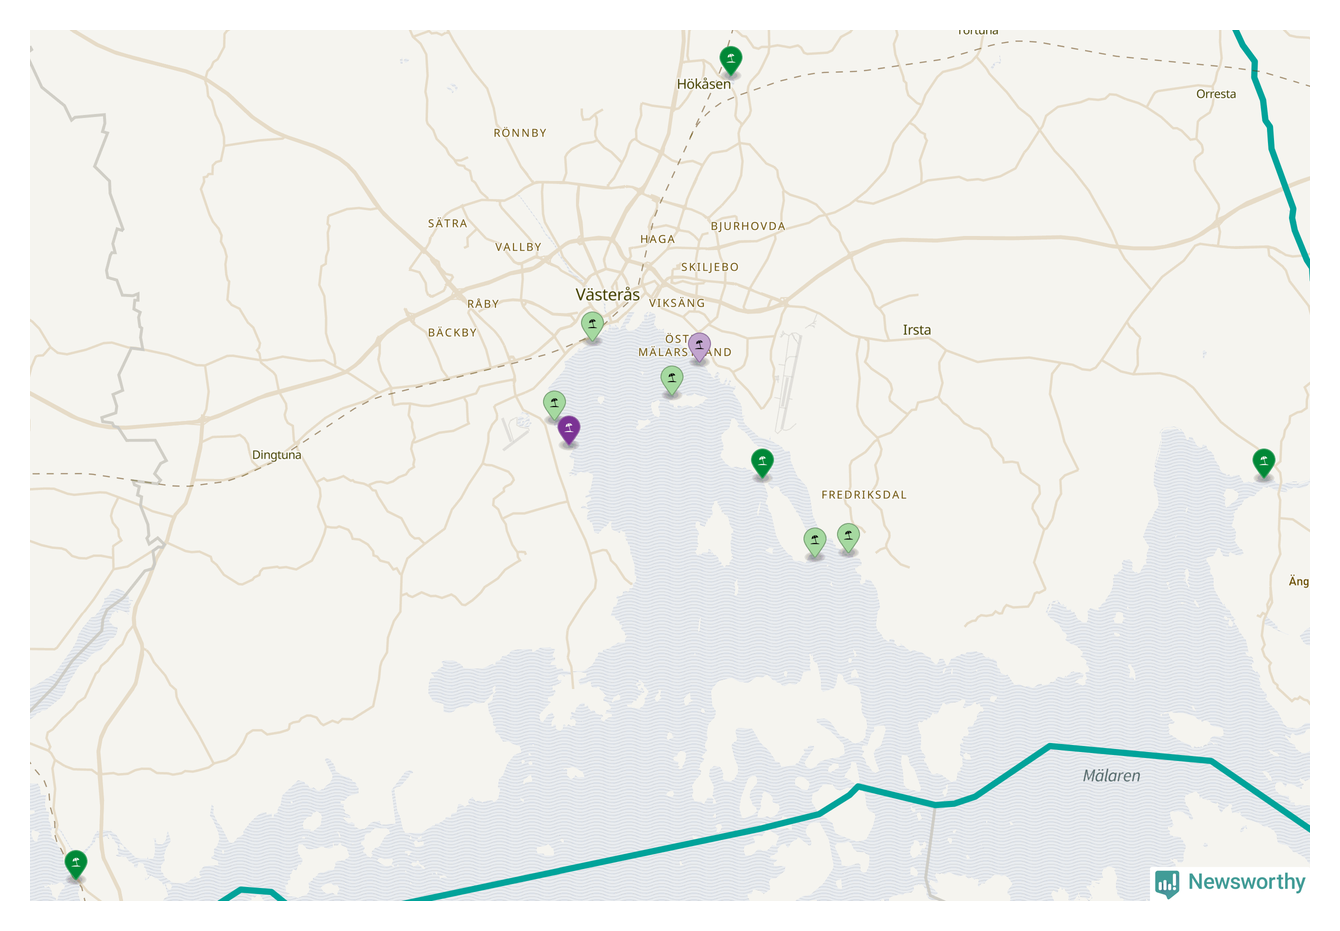Click the SKILJEBO district label
Image resolution: width=1340 pixels, height=931 pixels.
pos(710,267)
